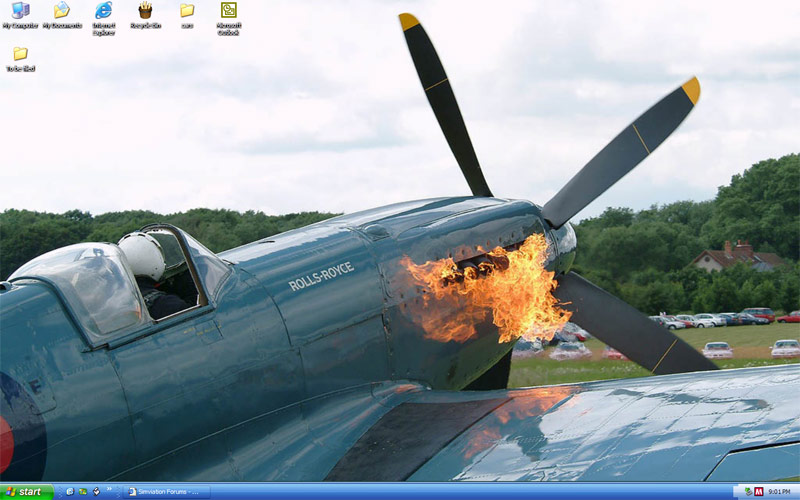
Task: Click the 9:01 PM taskbar clock
Action: [781, 492]
